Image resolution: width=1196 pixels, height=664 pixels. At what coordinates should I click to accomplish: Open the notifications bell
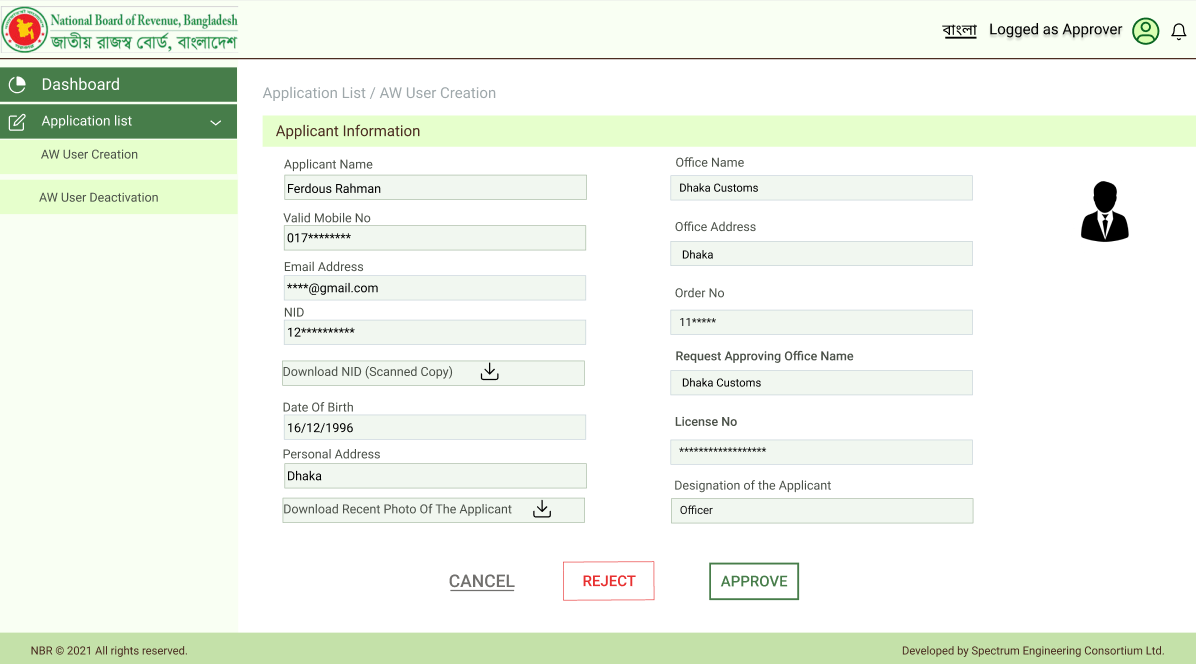1178,31
